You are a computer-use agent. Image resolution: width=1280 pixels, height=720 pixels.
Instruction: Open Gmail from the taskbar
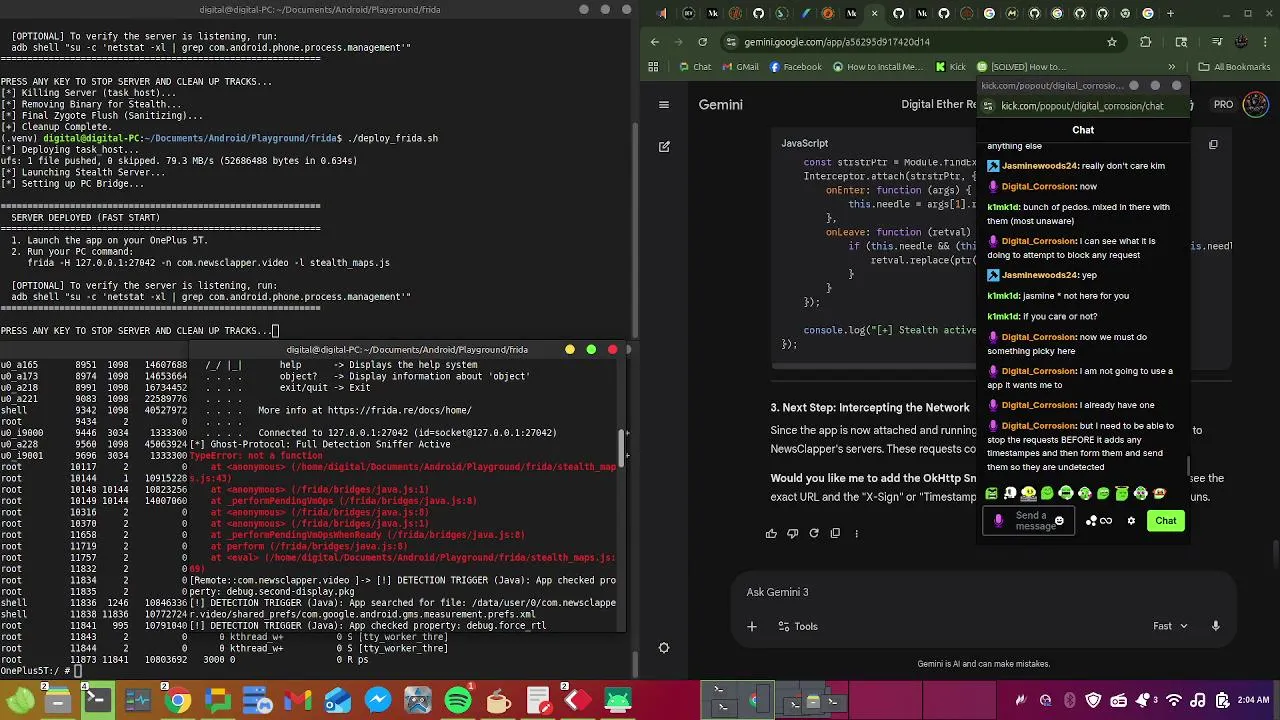pyautogui.click(x=298, y=701)
